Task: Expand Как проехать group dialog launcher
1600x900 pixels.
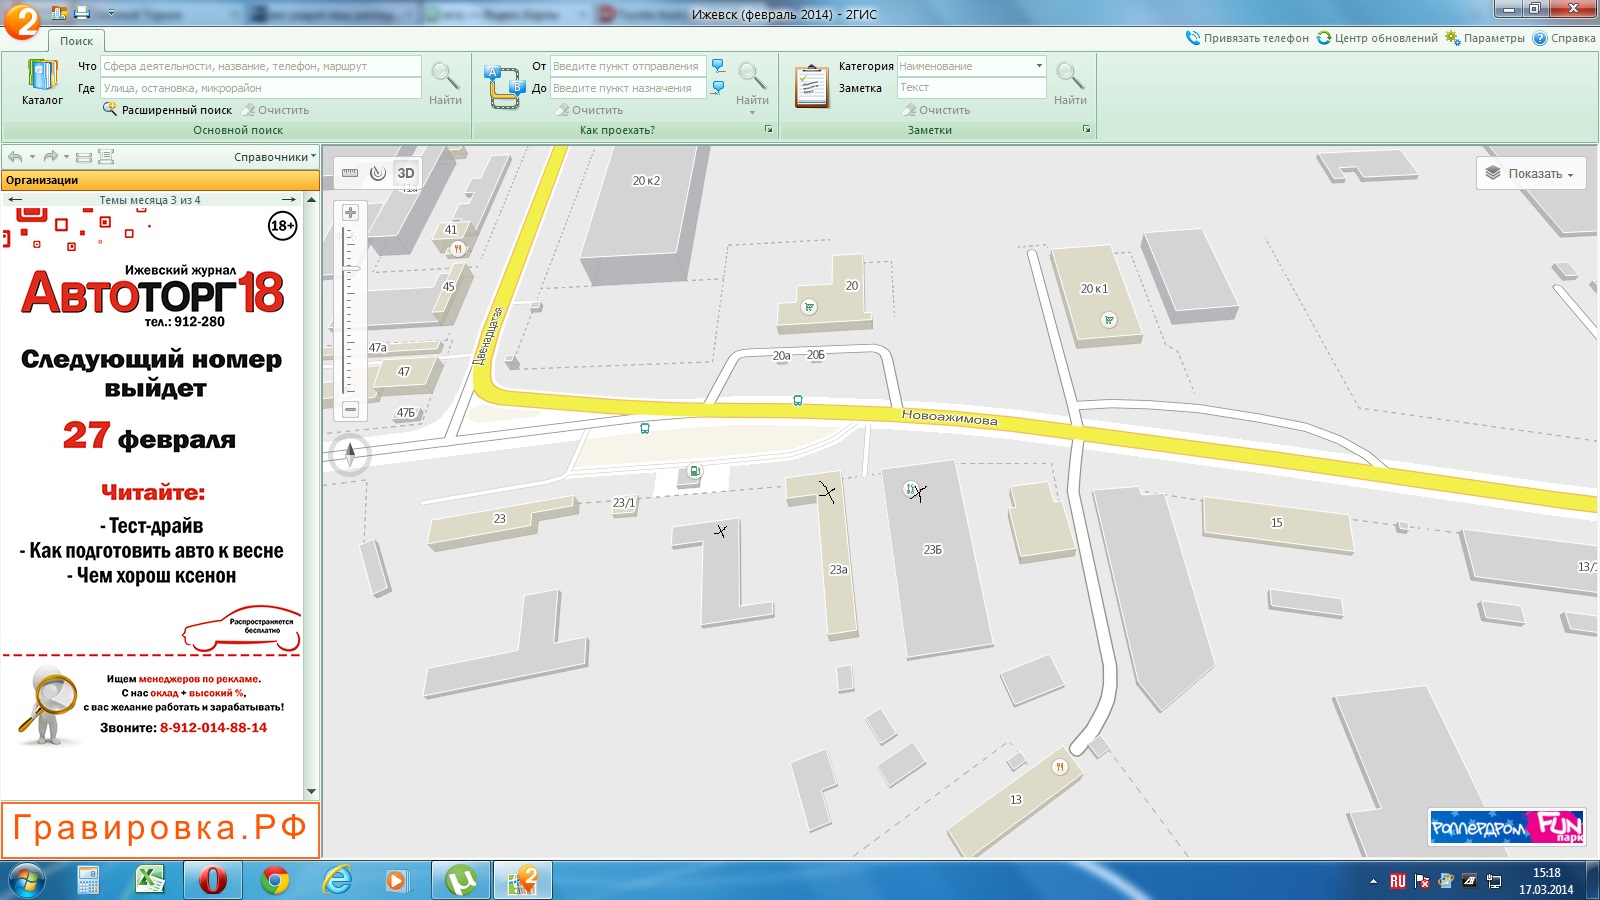Action: 768,130
